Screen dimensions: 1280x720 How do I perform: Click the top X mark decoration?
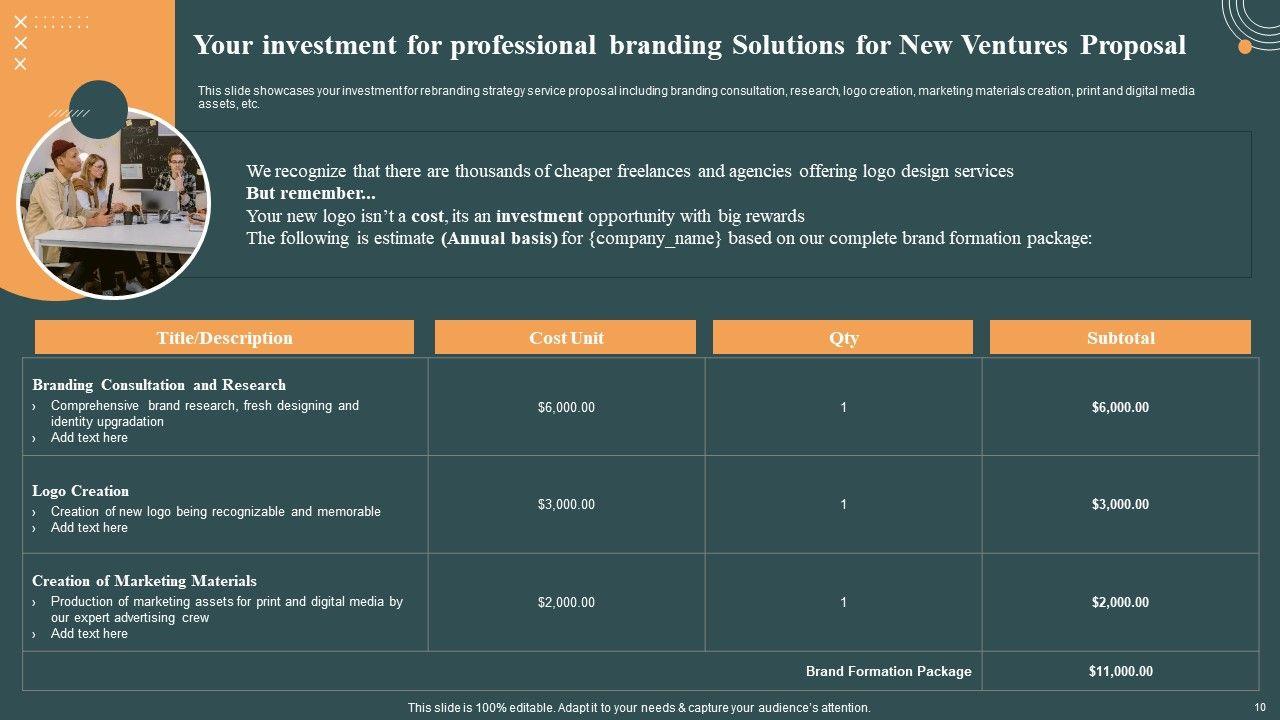pyautogui.click(x=20, y=22)
